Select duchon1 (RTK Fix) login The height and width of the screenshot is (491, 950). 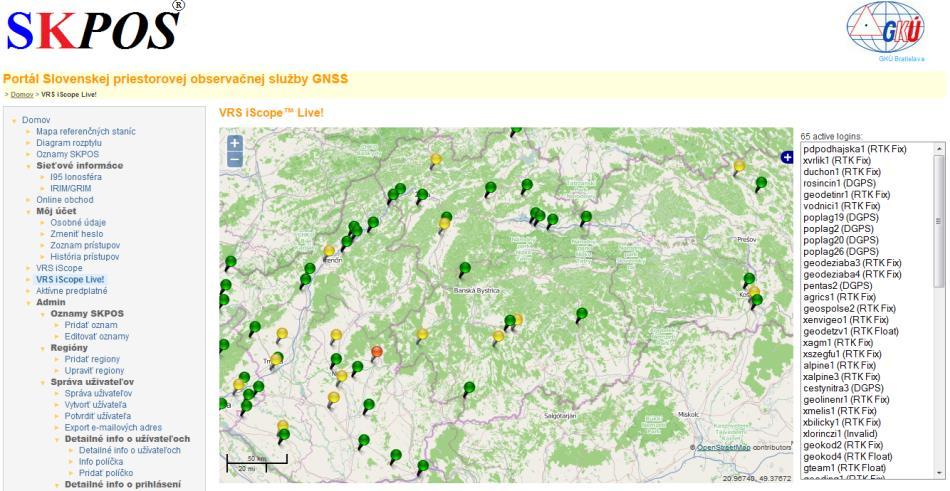coord(842,172)
